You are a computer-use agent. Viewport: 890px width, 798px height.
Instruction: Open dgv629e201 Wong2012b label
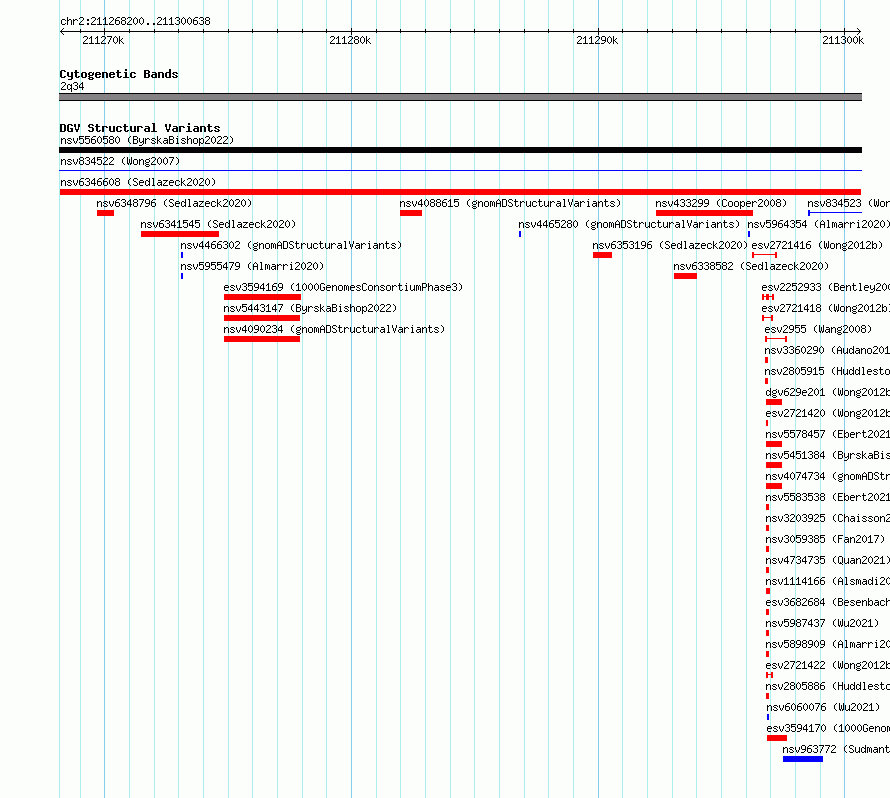[x=828, y=392]
